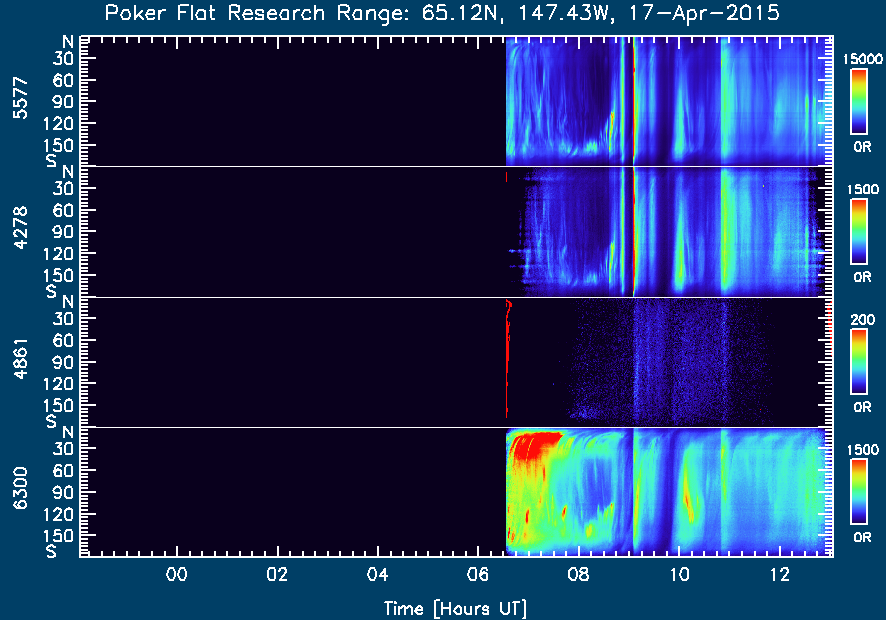Click the 08 hour tick label
The width and height of the screenshot is (886, 620).
579,575
